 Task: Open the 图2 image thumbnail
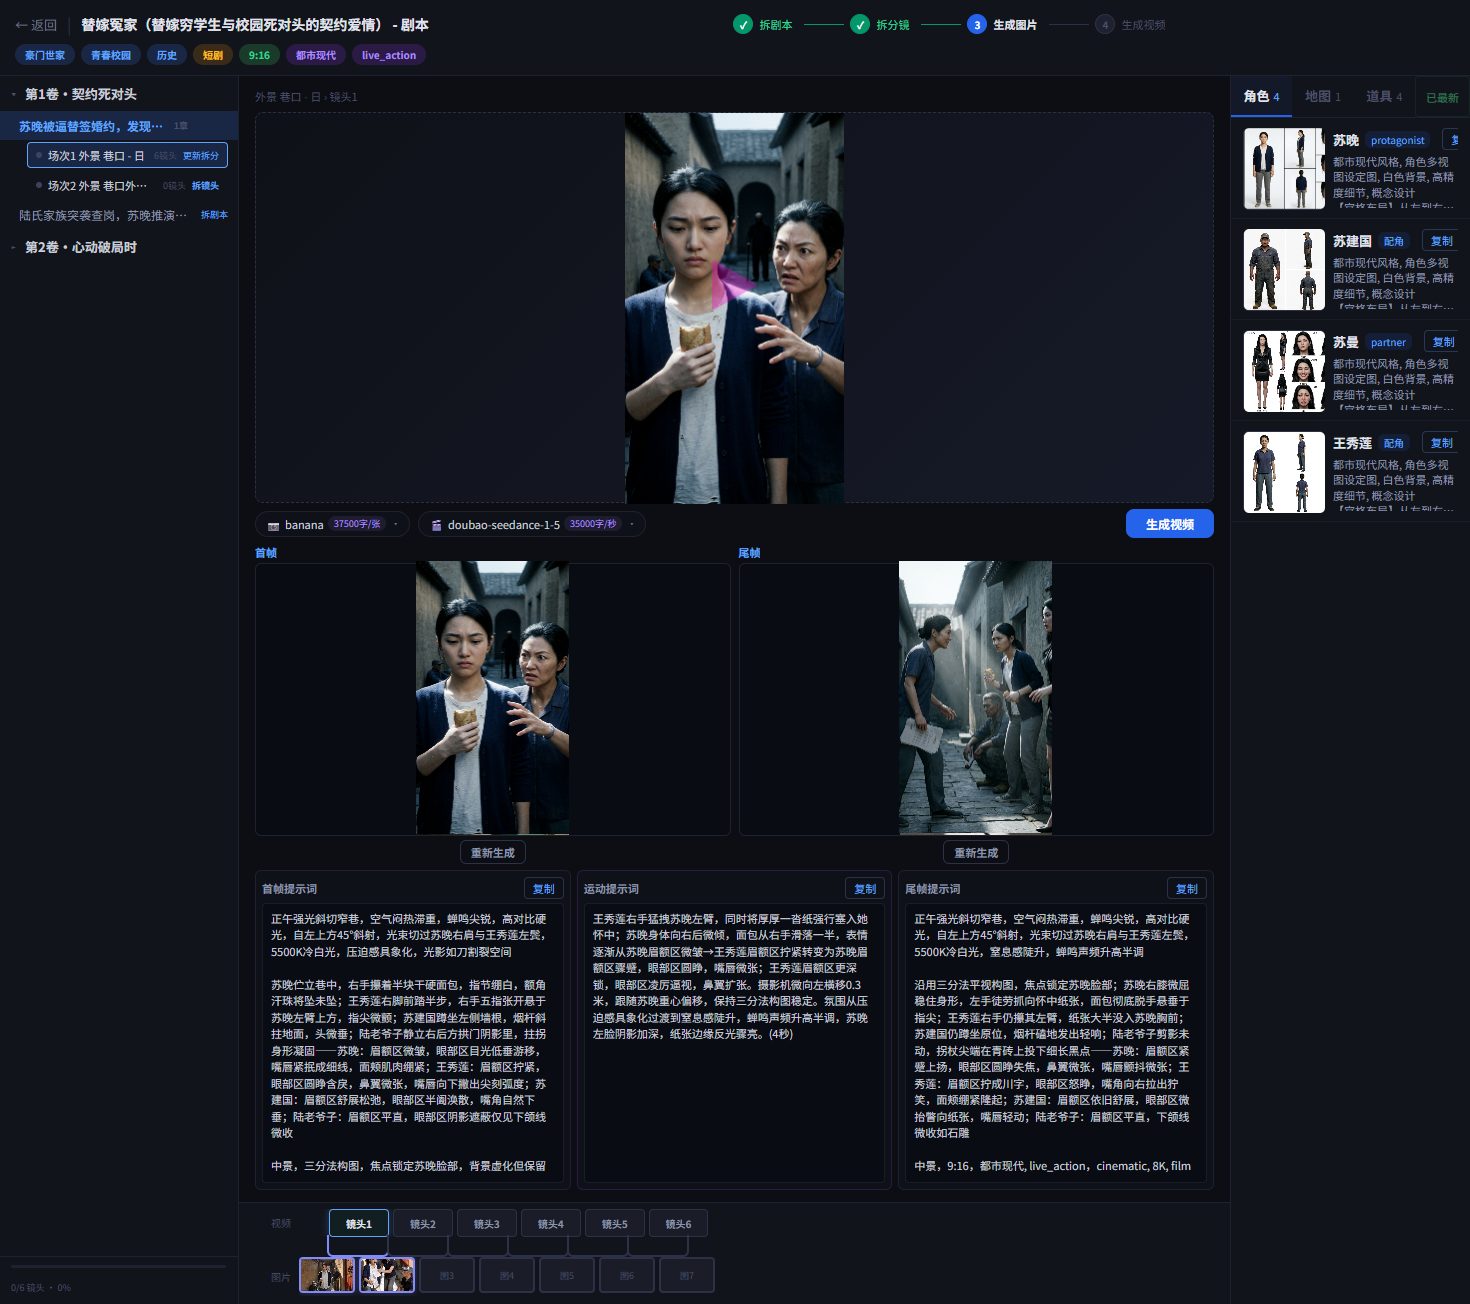point(387,1274)
